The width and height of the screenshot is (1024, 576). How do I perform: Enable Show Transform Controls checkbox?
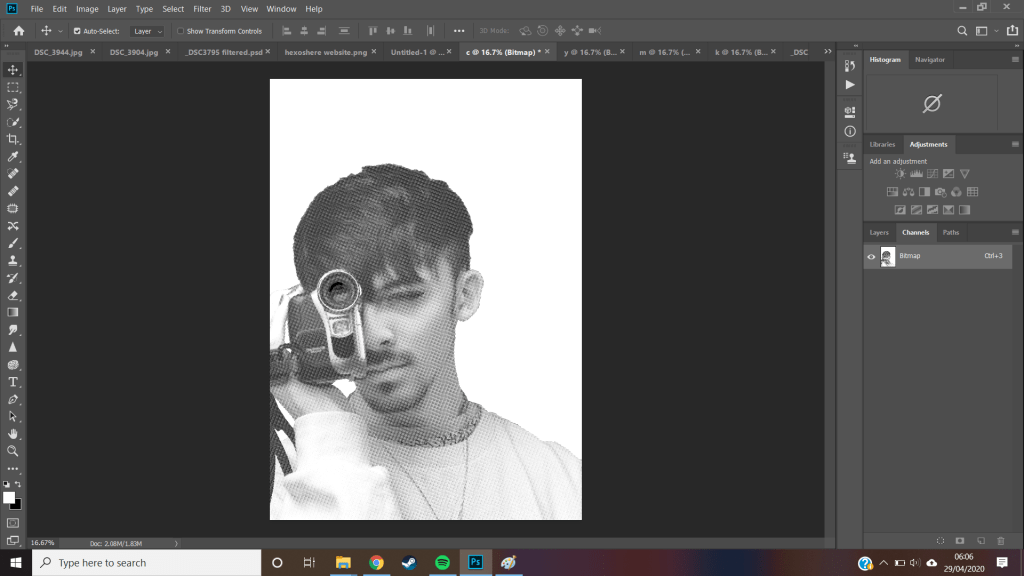[181, 31]
